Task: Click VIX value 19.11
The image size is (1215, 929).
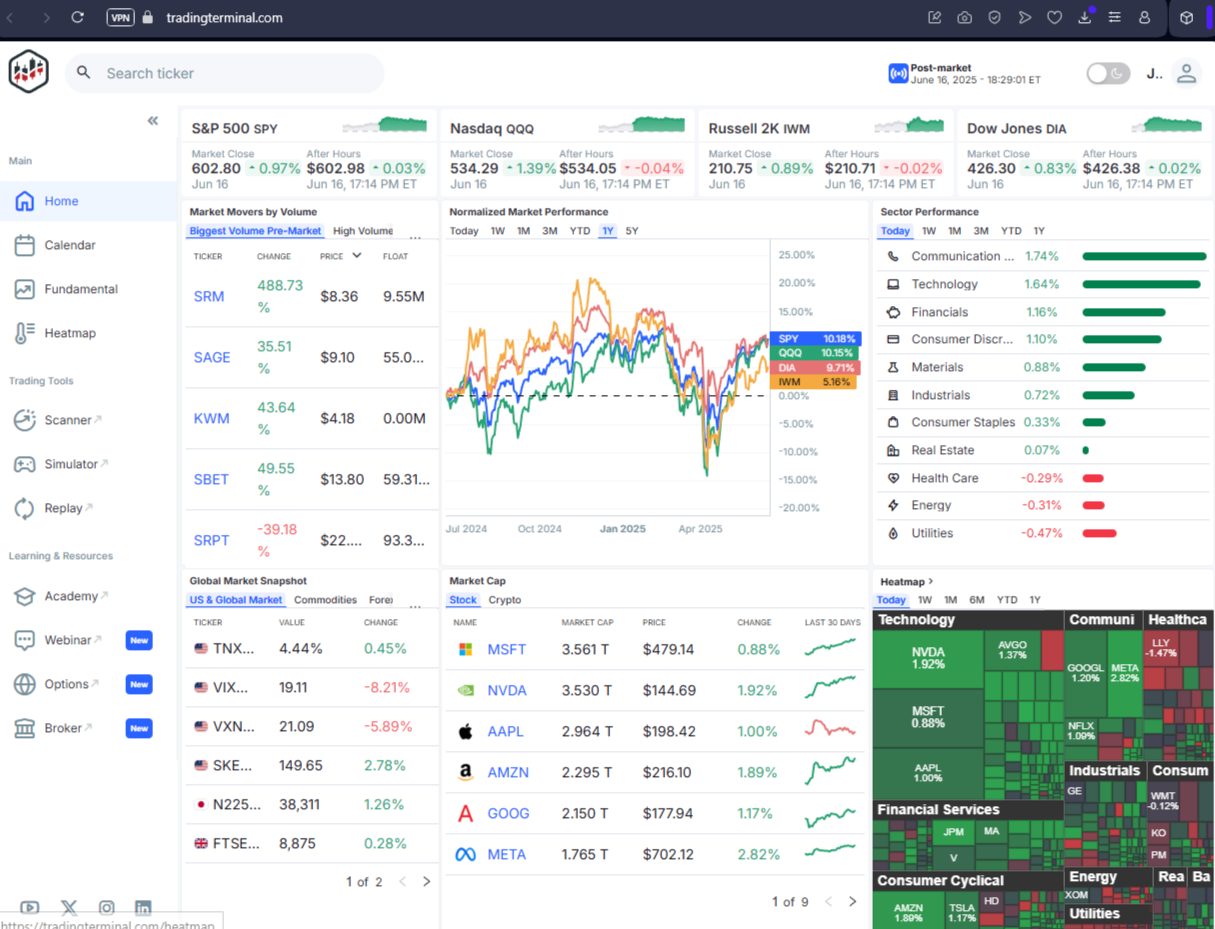Action: [x=293, y=688]
